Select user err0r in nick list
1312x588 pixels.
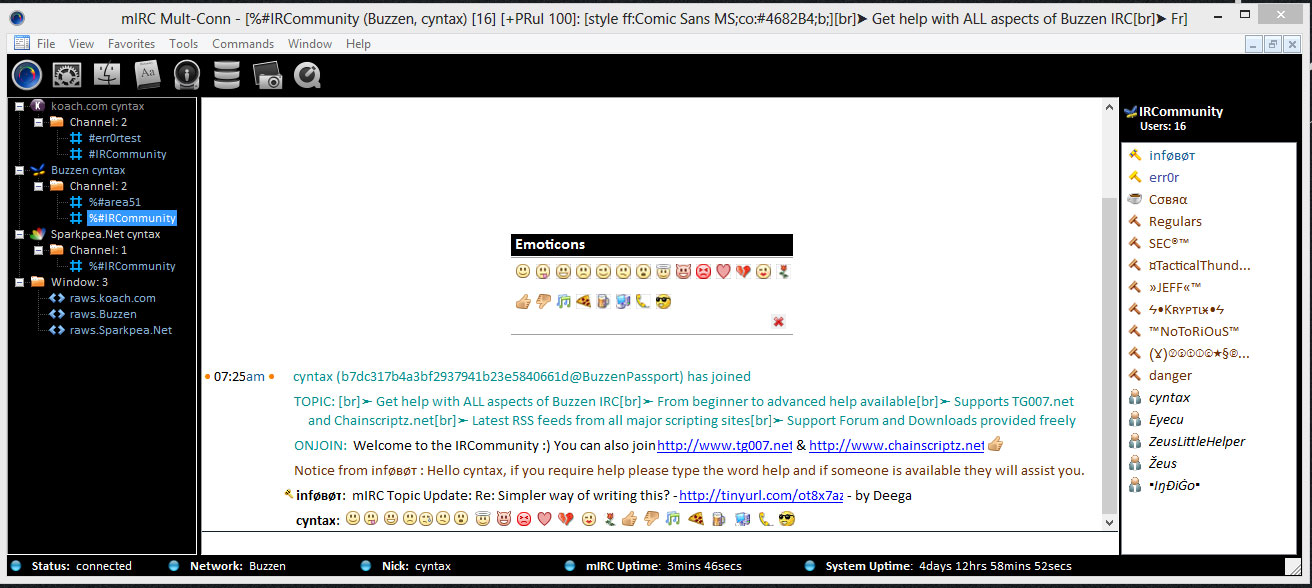(1164, 177)
